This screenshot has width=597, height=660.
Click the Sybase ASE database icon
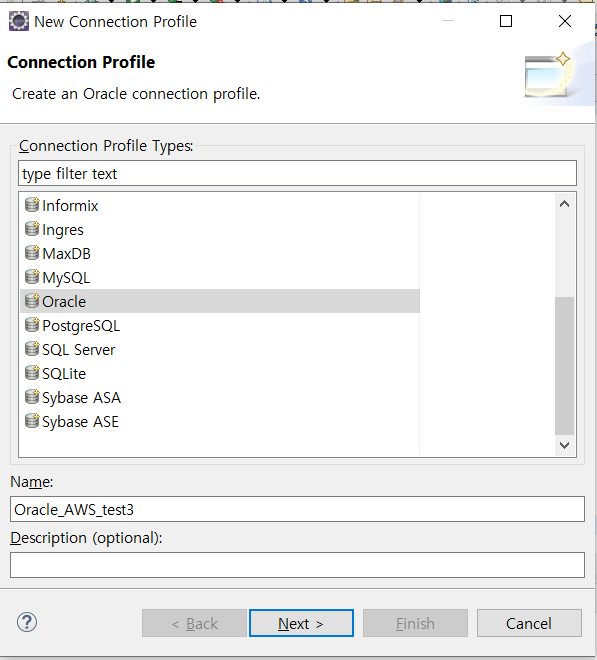click(32, 421)
